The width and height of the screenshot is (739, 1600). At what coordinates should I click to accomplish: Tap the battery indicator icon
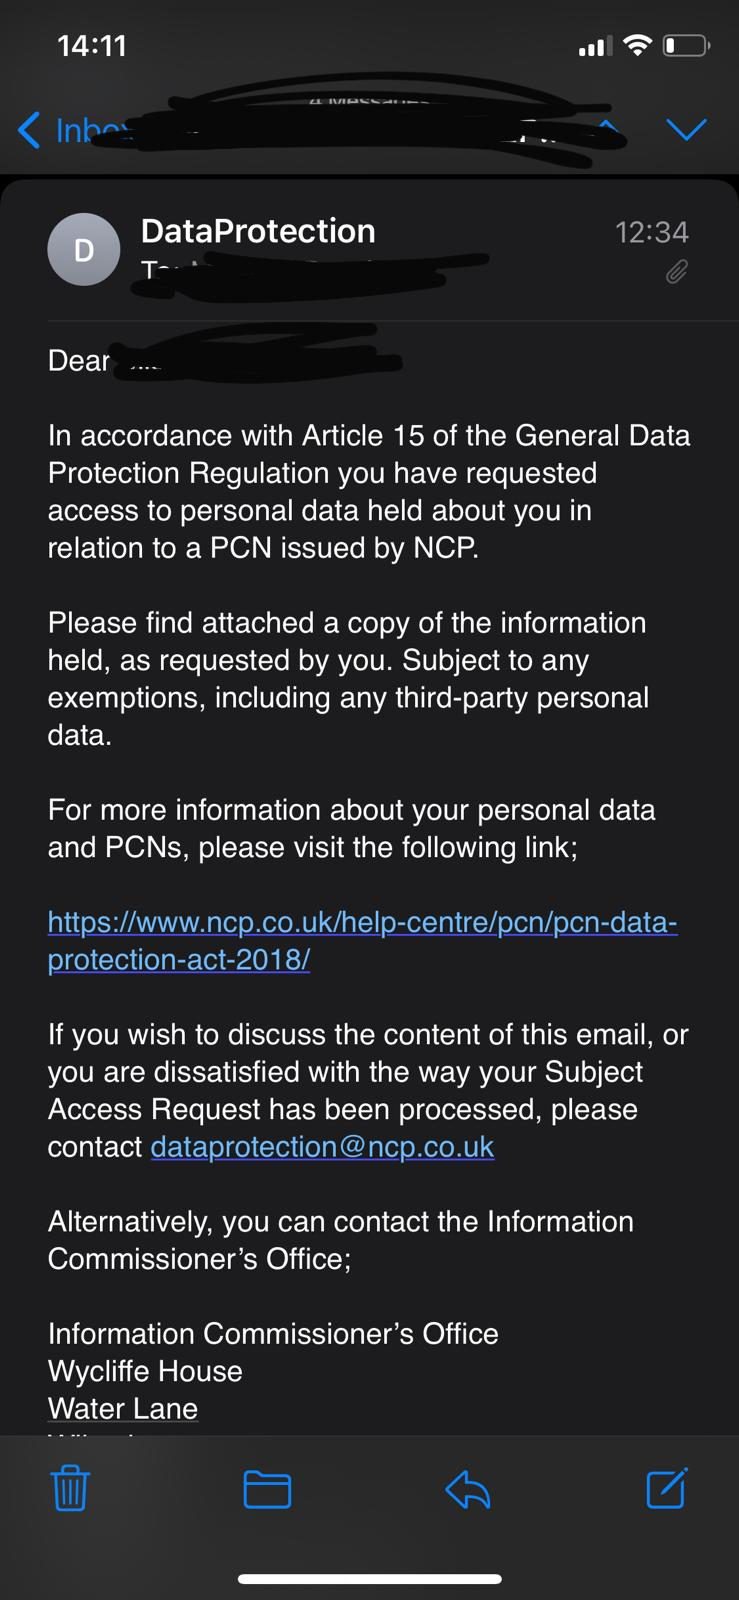686,45
